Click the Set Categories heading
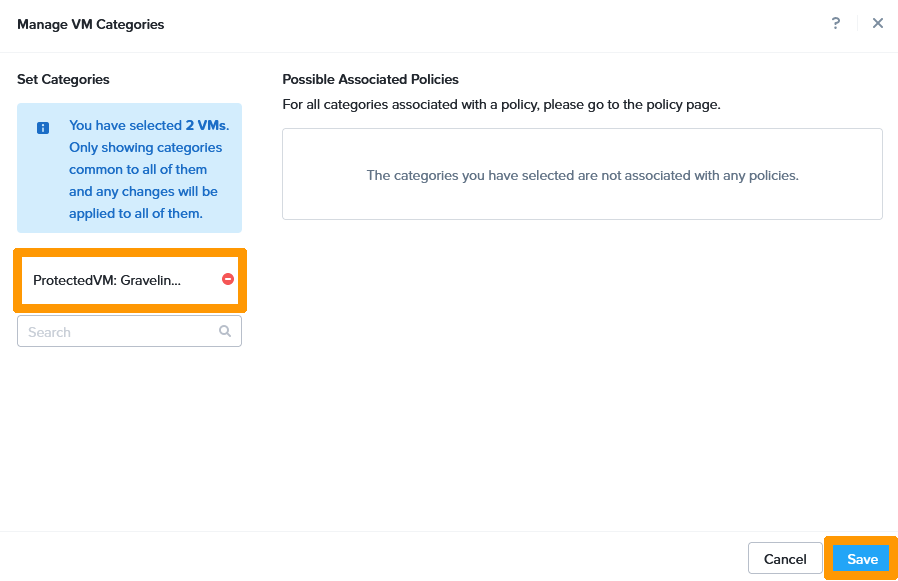The height and width of the screenshot is (581, 898). tap(63, 79)
